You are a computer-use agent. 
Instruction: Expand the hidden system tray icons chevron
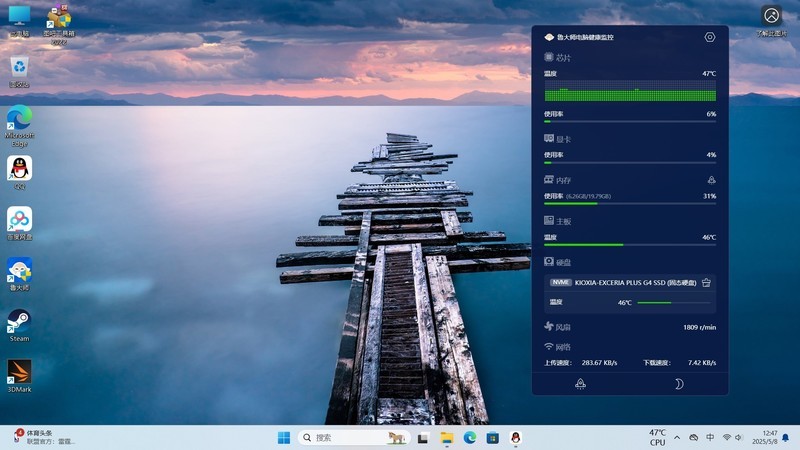(x=677, y=438)
